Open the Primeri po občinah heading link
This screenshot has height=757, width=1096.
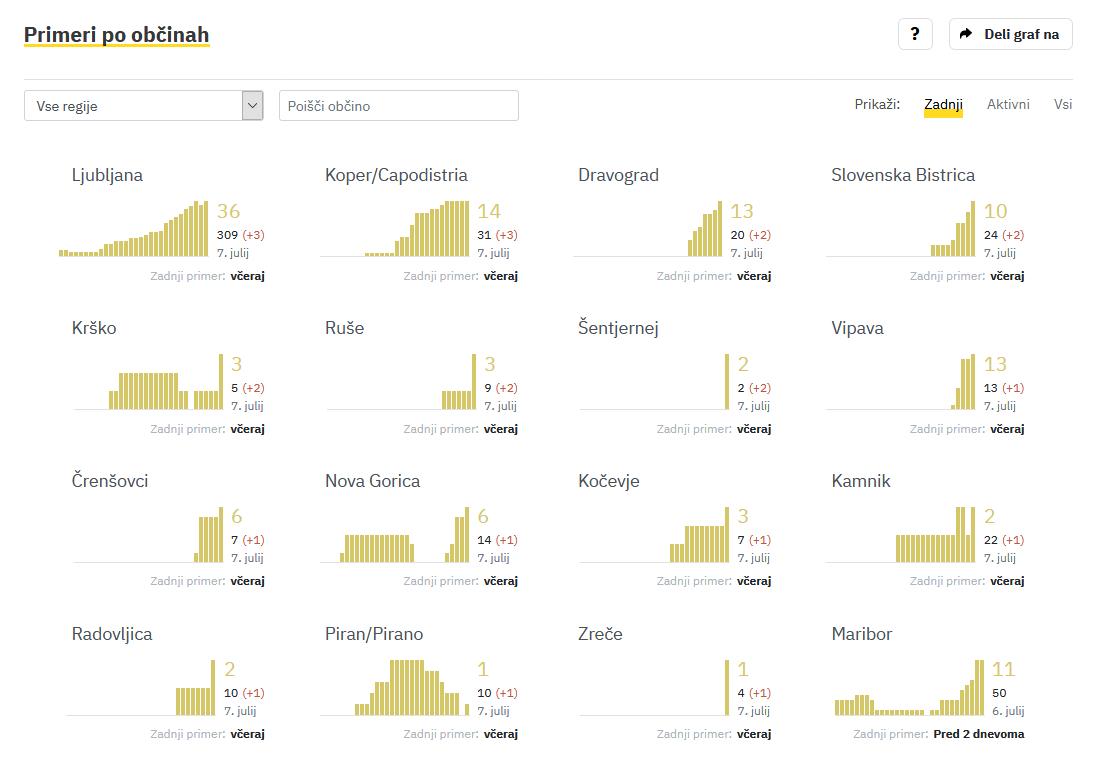click(x=117, y=35)
